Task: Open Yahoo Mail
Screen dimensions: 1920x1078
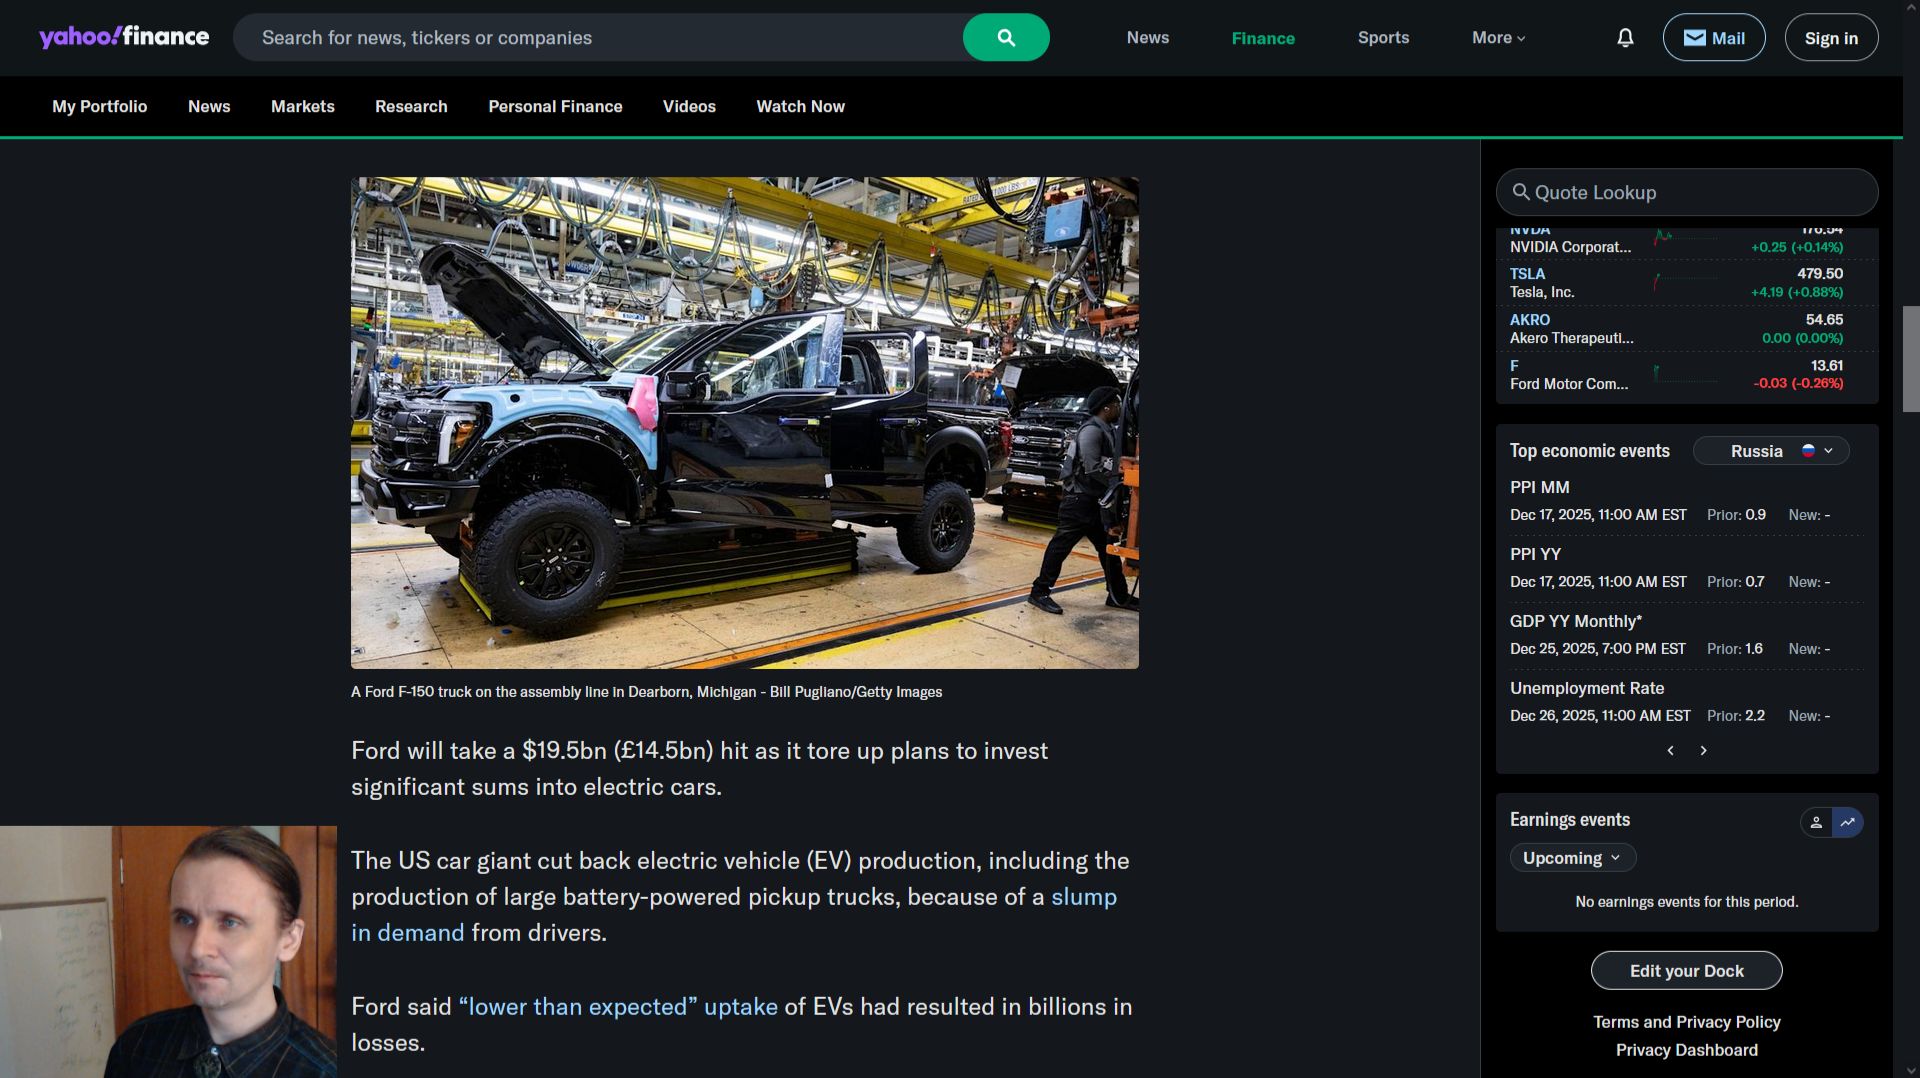Action: (x=1714, y=38)
